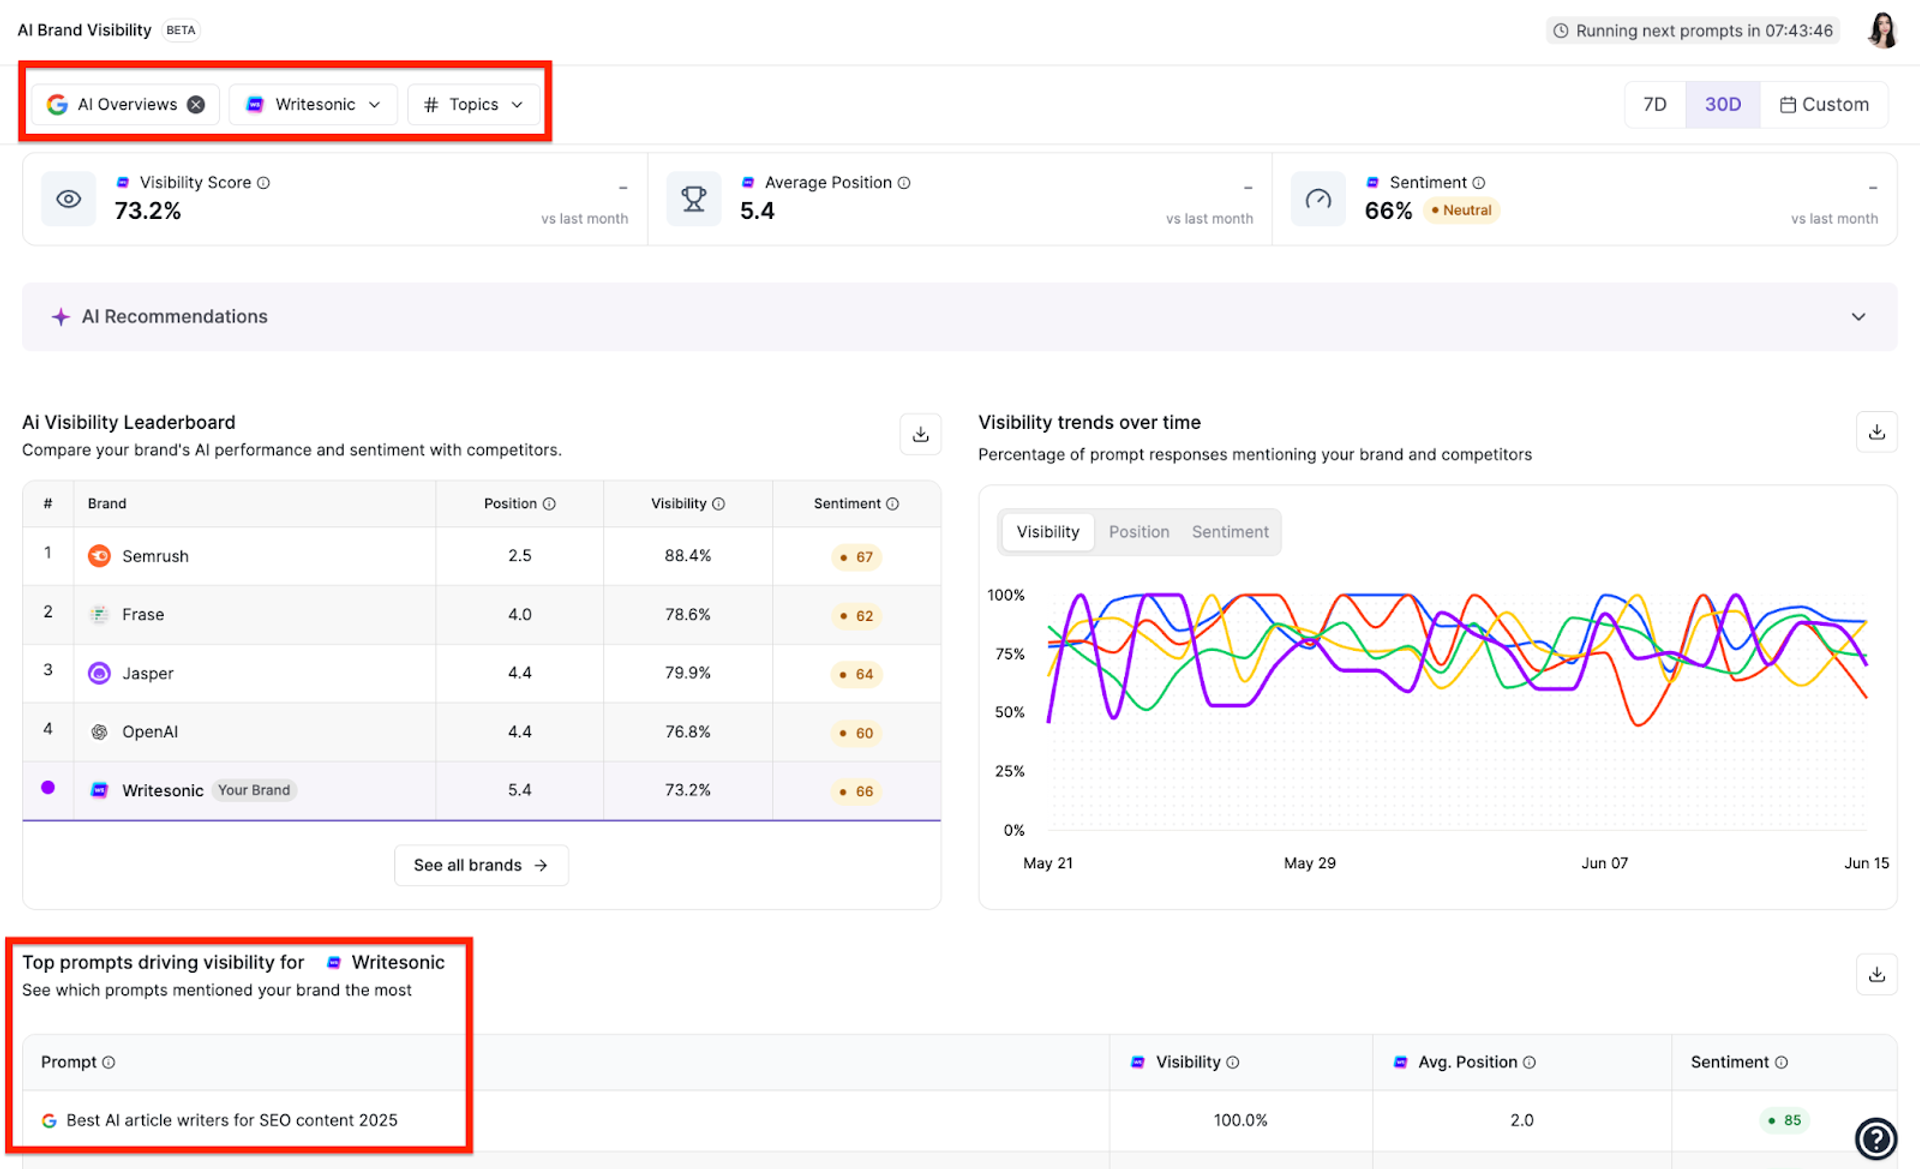Click Jasper visibility value 79.9%
This screenshot has height=1169, width=1920.
click(x=687, y=673)
